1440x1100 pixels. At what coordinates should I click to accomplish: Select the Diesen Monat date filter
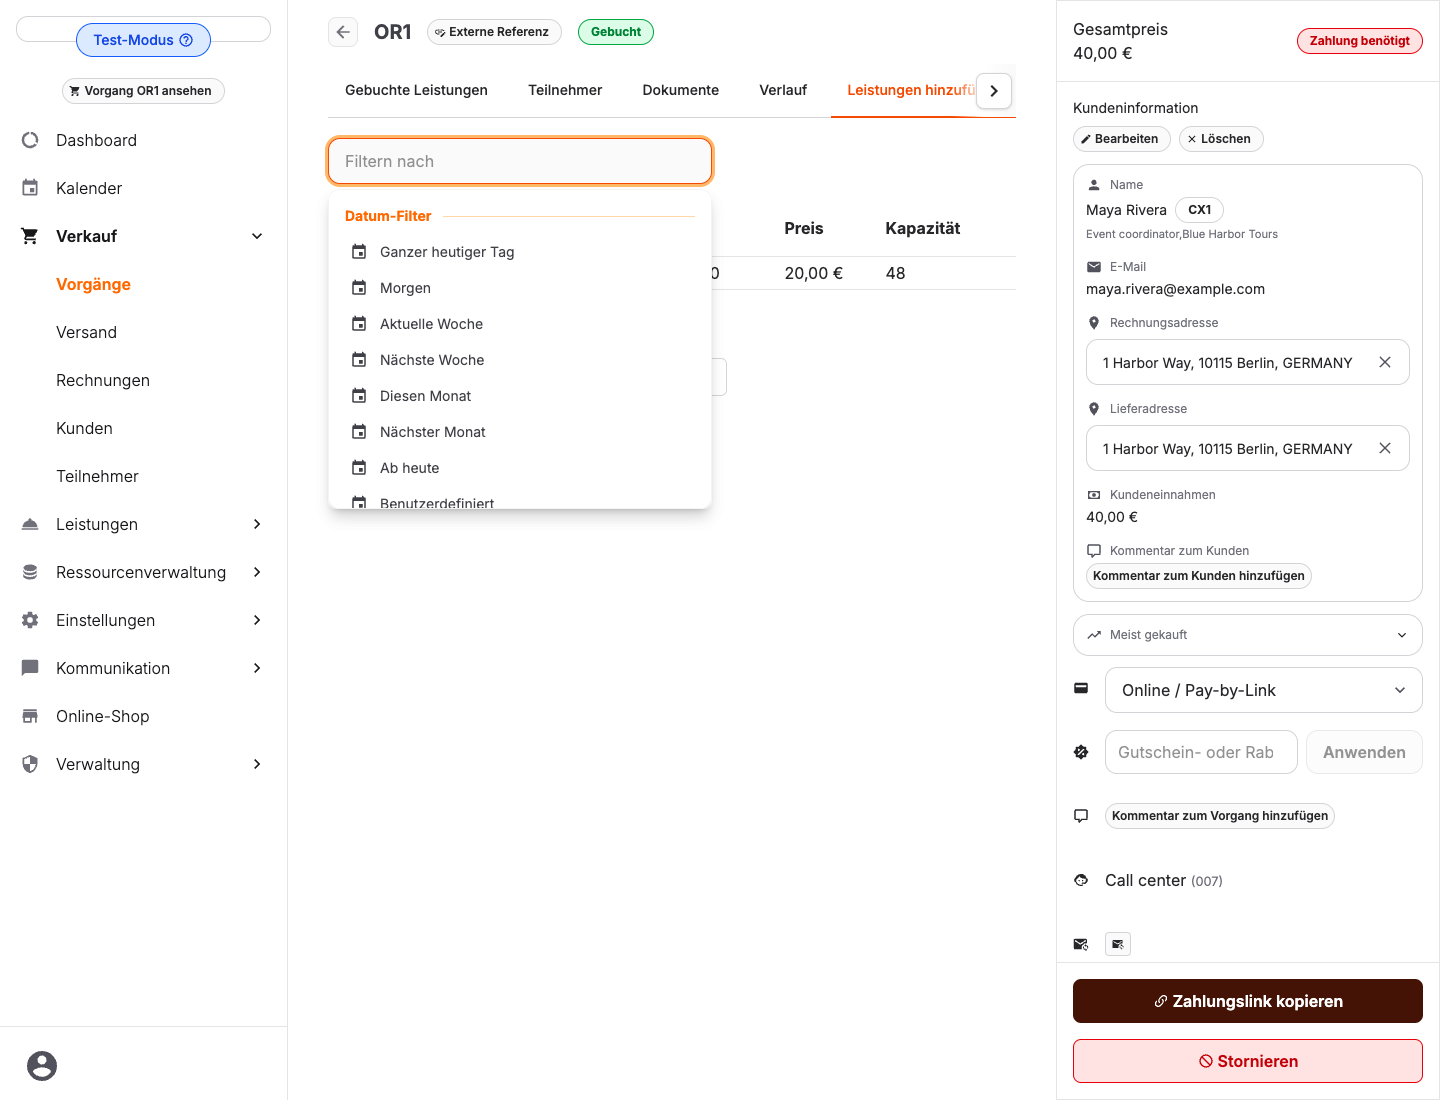click(520, 396)
